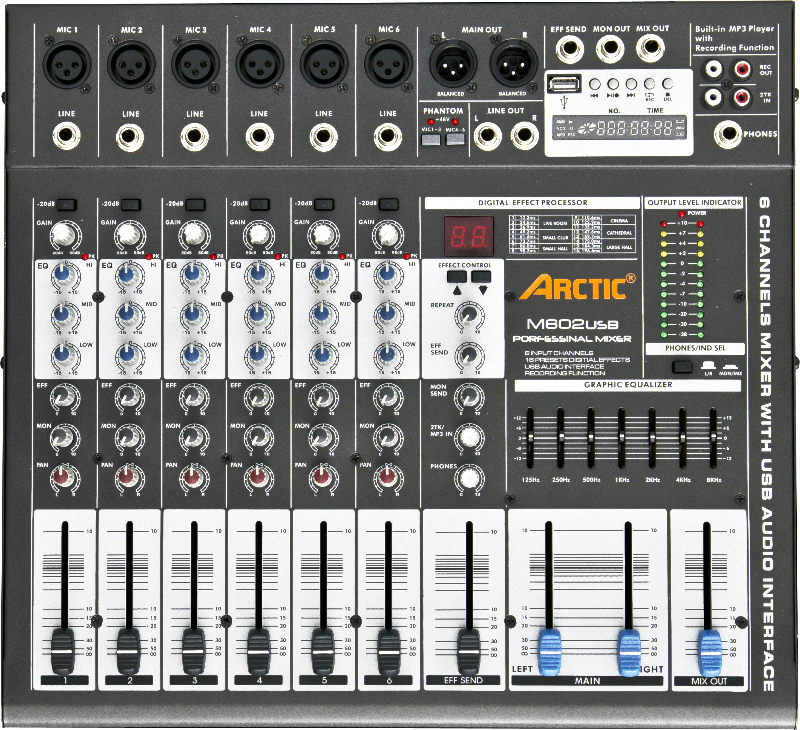
Task: Click the red digital effect preset display
Action: [x=469, y=236]
